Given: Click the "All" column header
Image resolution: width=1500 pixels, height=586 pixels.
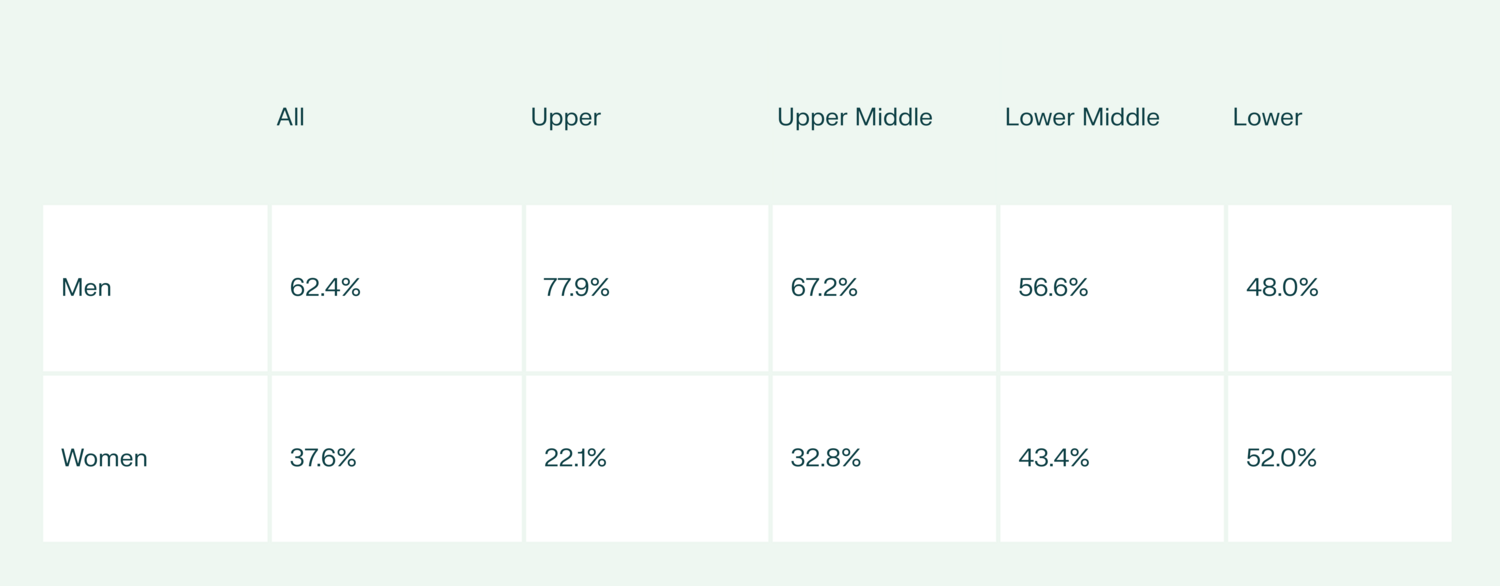Looking at the screenshot, I should (290, 117).
